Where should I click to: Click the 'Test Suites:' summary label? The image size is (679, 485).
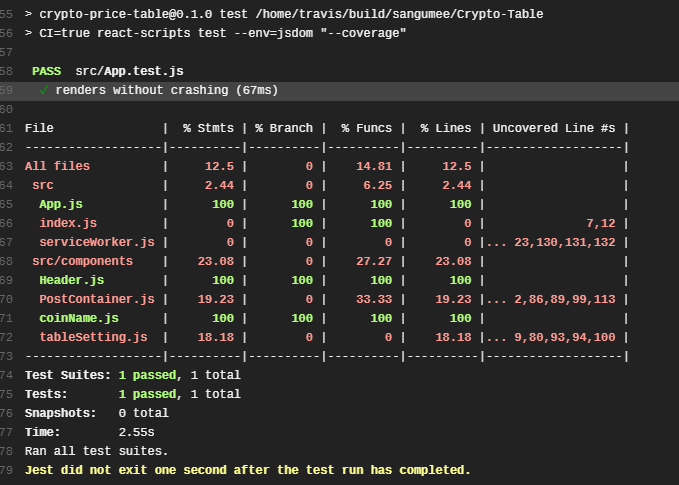68,375
